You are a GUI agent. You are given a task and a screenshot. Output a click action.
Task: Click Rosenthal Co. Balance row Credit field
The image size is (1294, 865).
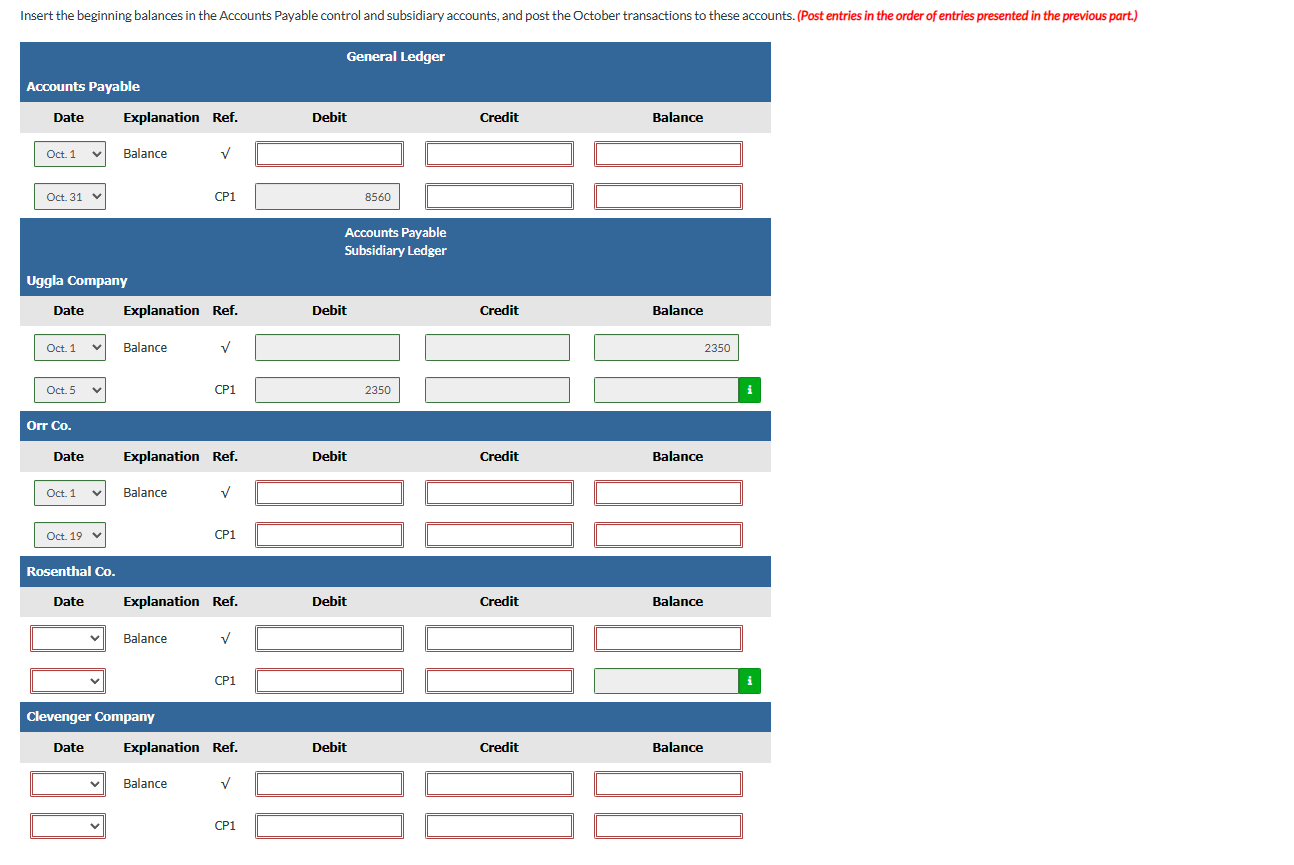[x=499, y=638]
